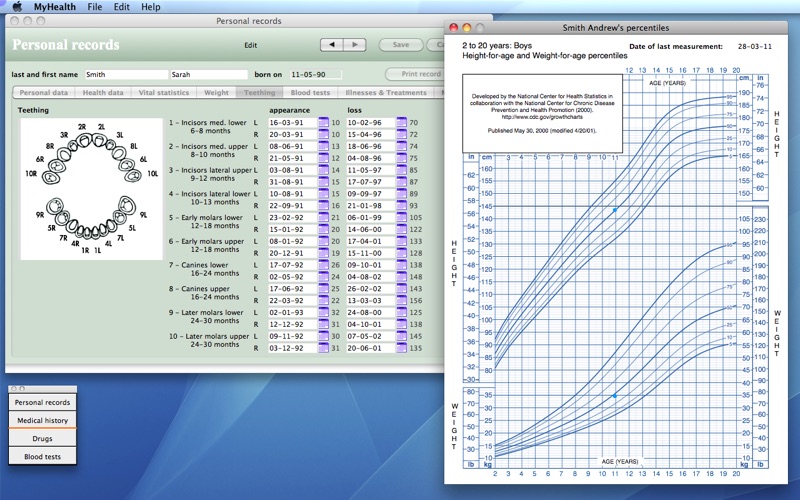The height and width of the screenshot is (500, 800).
Task: Open calendar icon for loss date 21-01-98
Action: tap(402, 206)
